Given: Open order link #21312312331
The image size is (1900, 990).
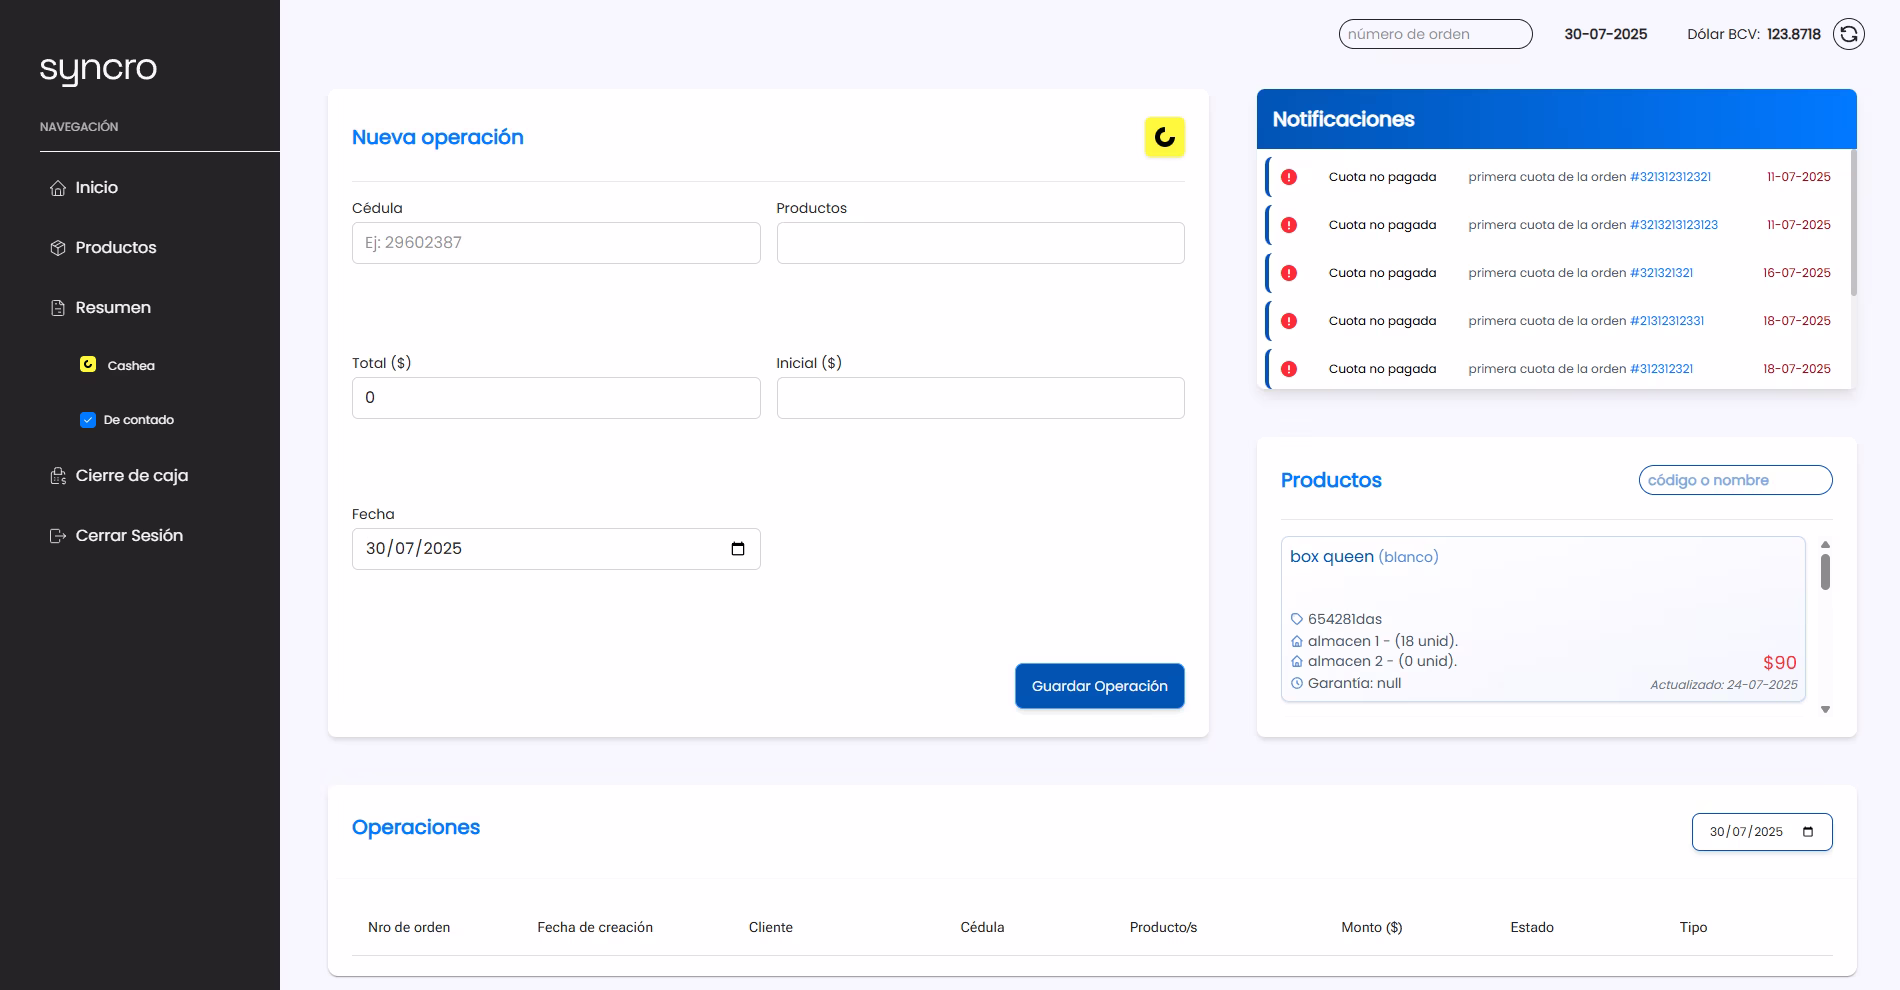Looking at the screenshot, I should [x=1667, y=321].
